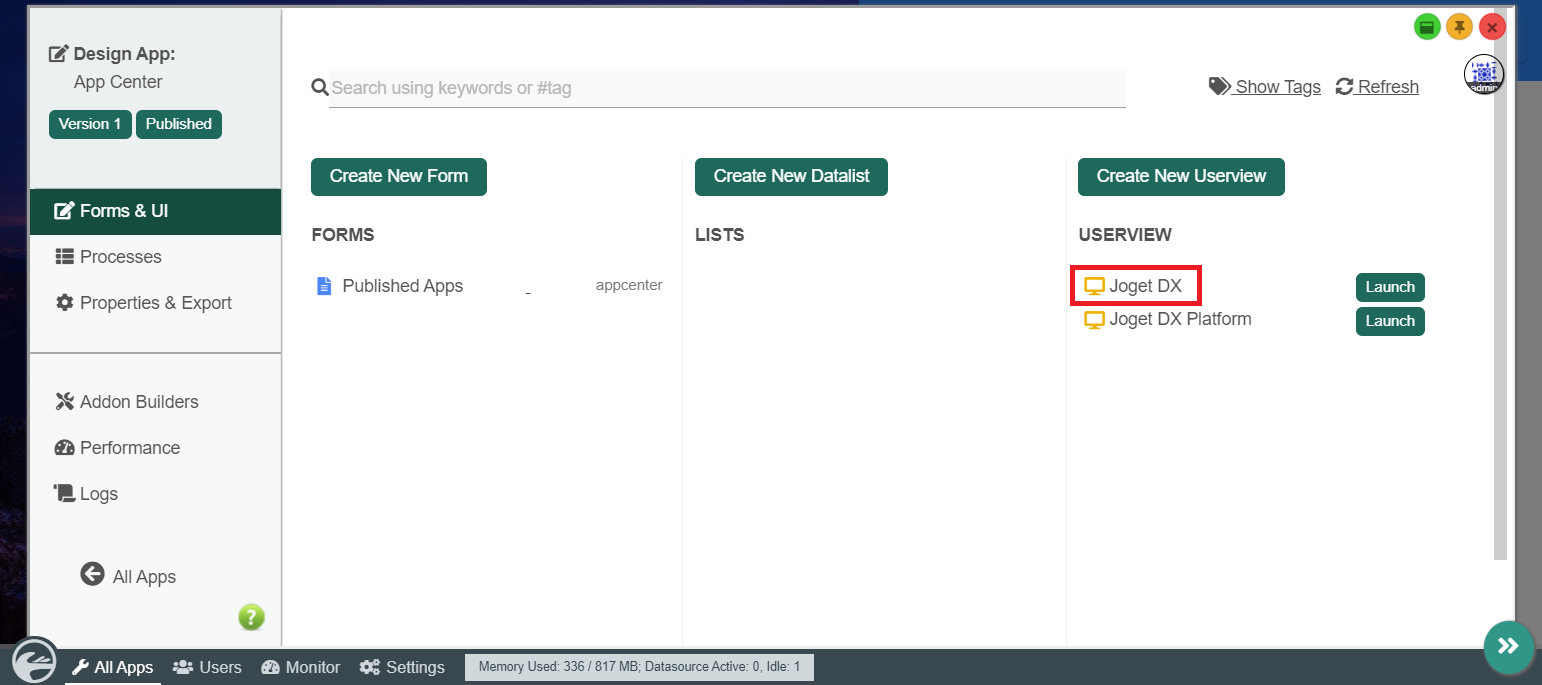The image size is (1542, 685).
Task: Click the search magnifier icon
Action: (x=320, y=88)
